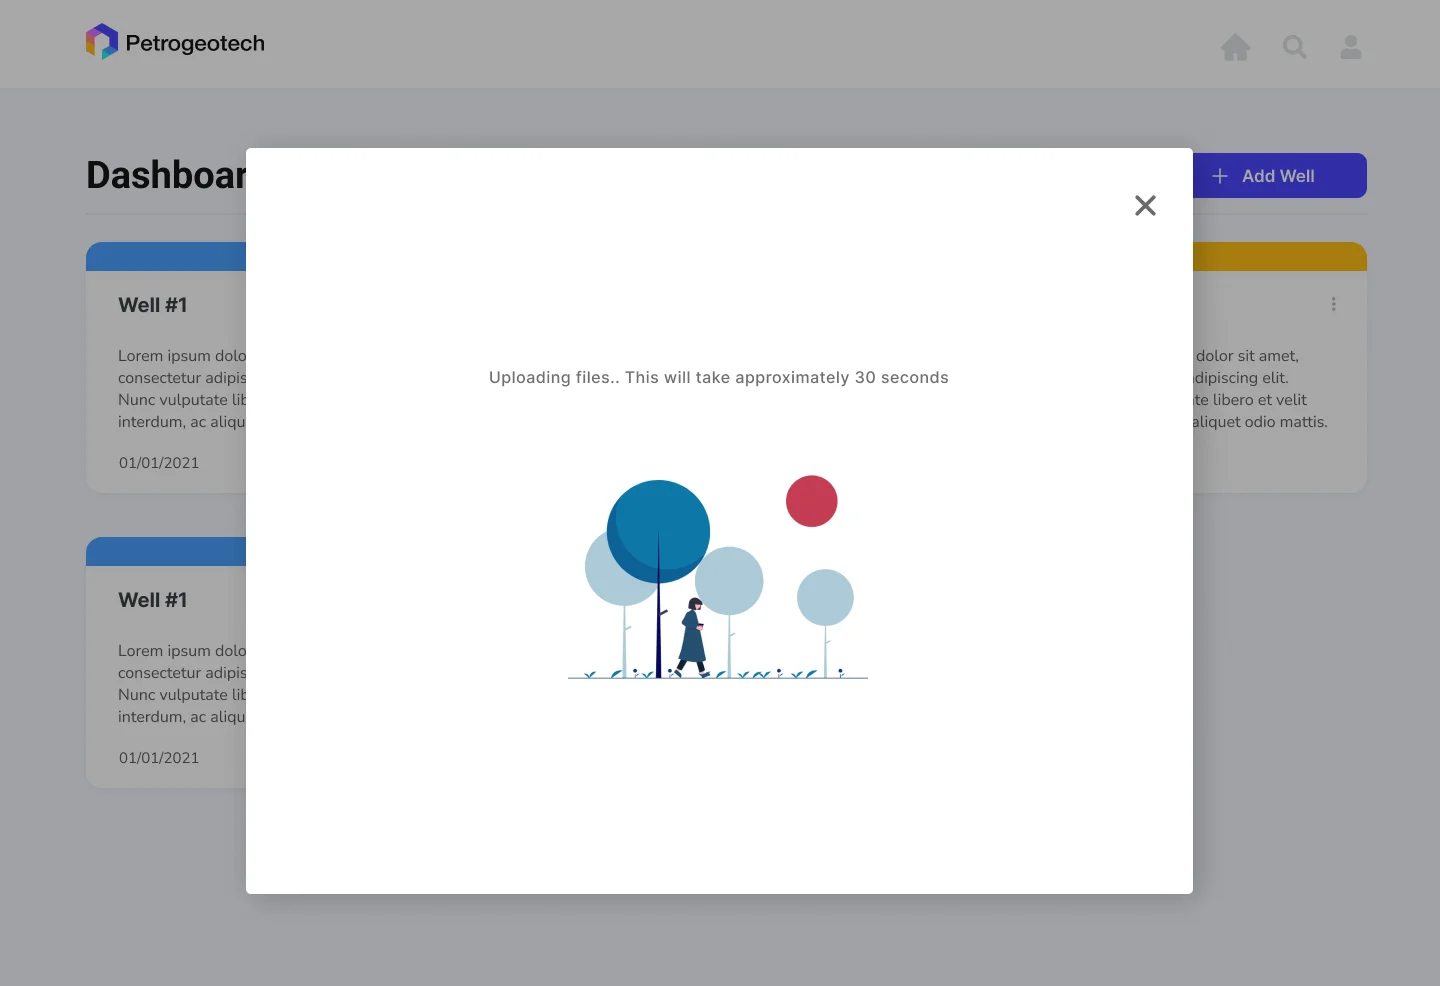Click the red circle in illustration

coord(812,501)
